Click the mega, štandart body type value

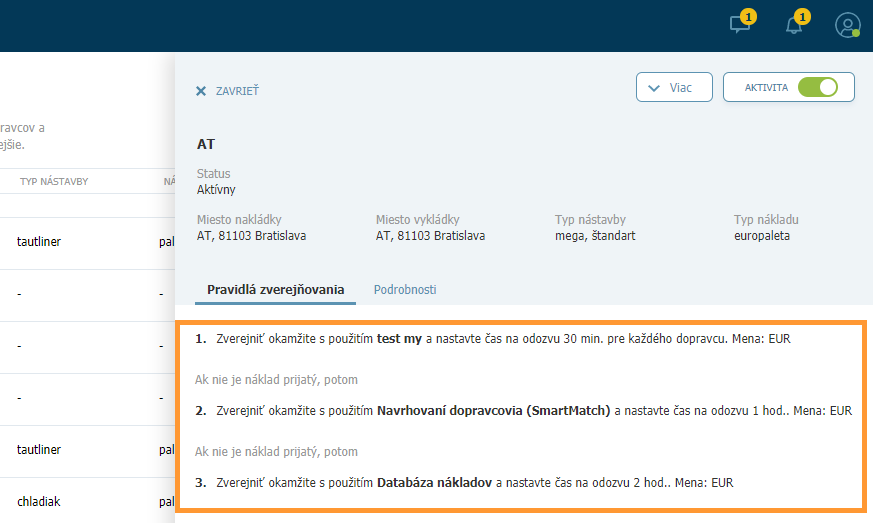(595, 236)
